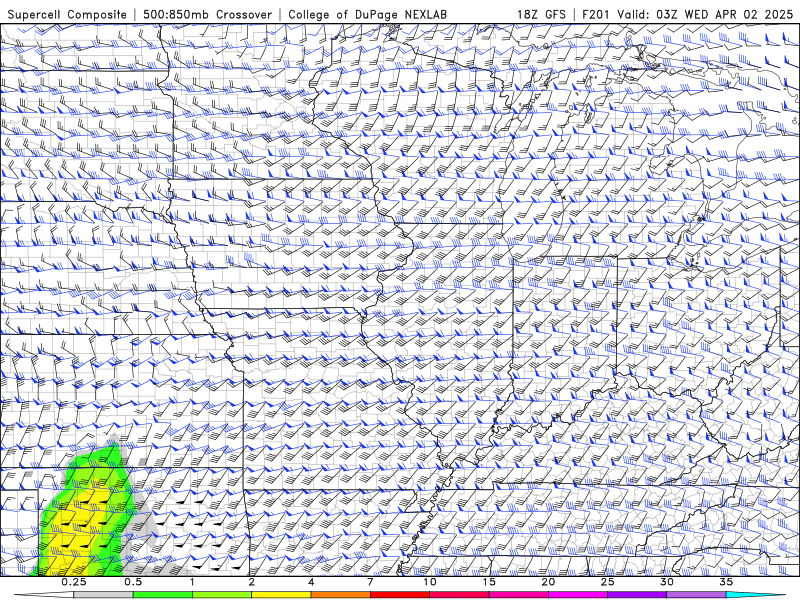
Task: Click the legend value 4
Action: 311,582
